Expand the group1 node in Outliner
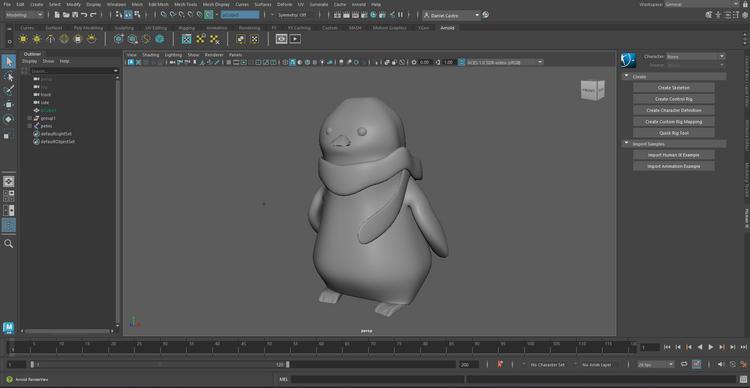This screenshot has height=388, width=750. [x=30, y=118]
